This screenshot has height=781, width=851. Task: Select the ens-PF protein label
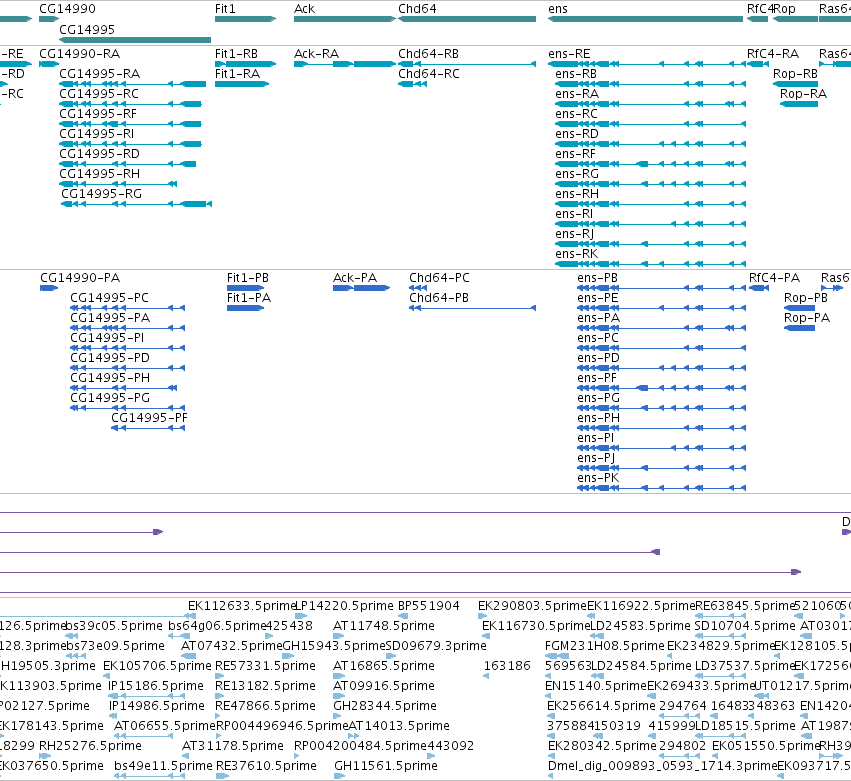(x=597, y=378)
